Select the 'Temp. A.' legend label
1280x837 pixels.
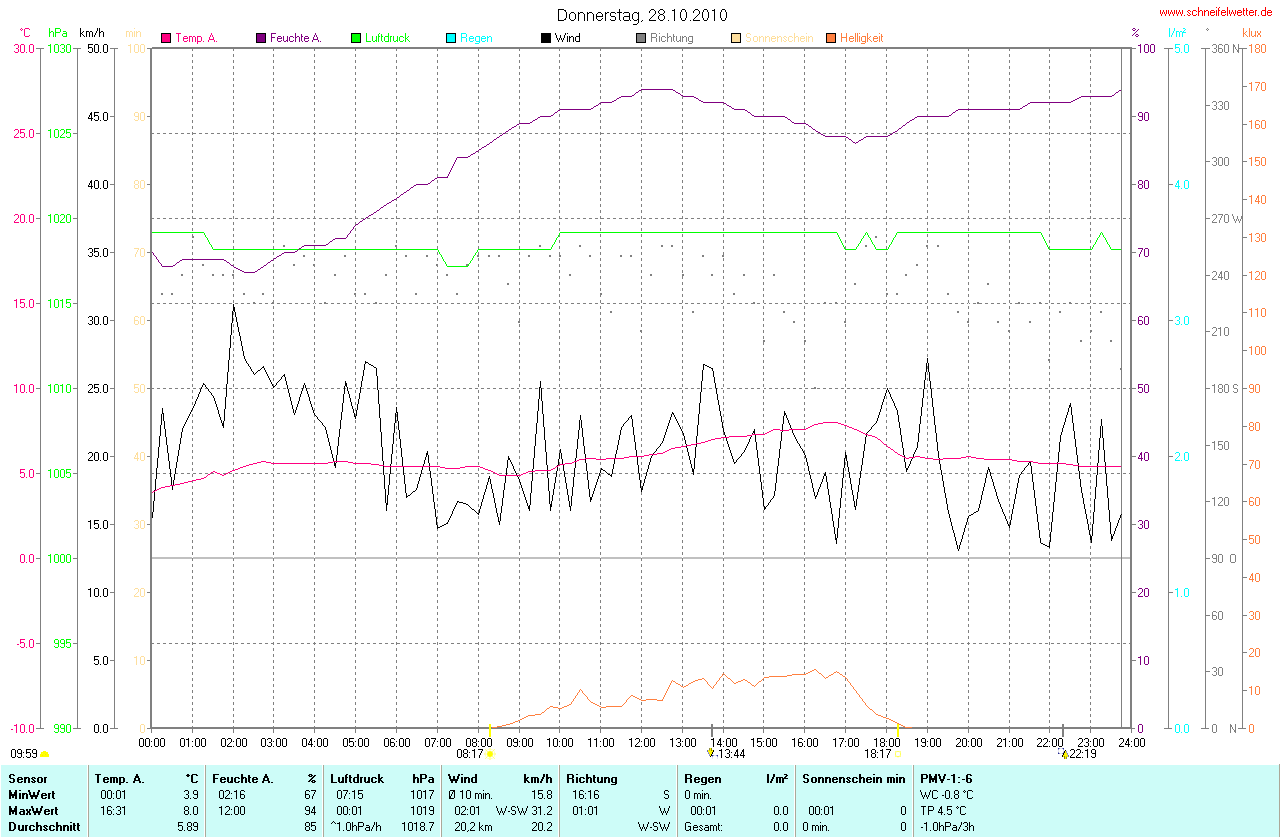tap(196, 38)
